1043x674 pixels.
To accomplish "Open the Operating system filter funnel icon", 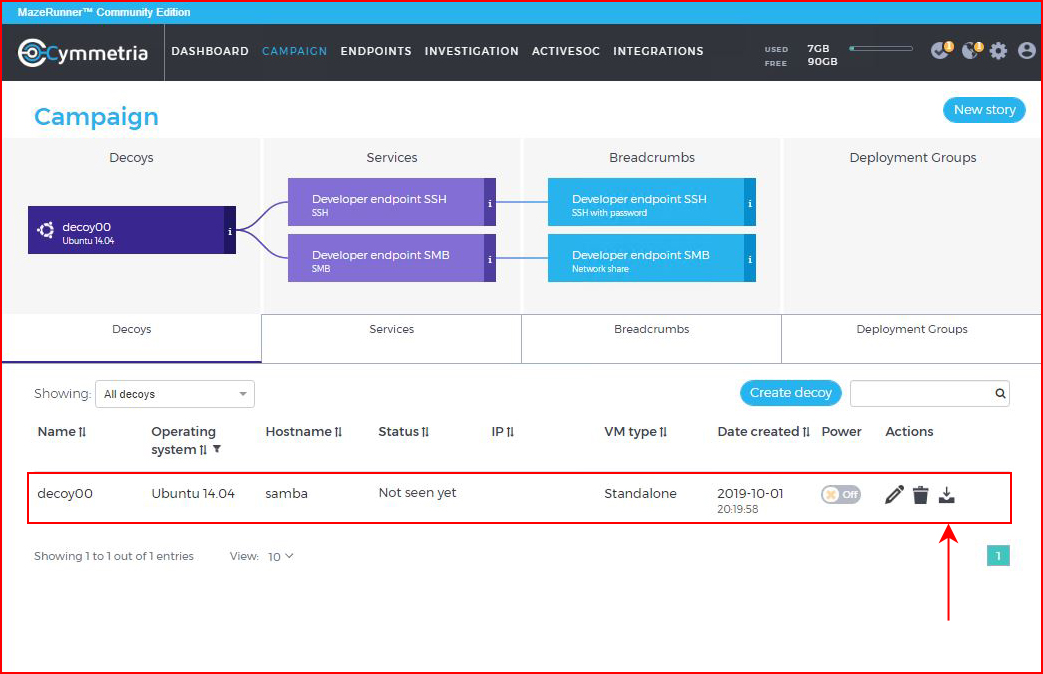I will 217,449.
